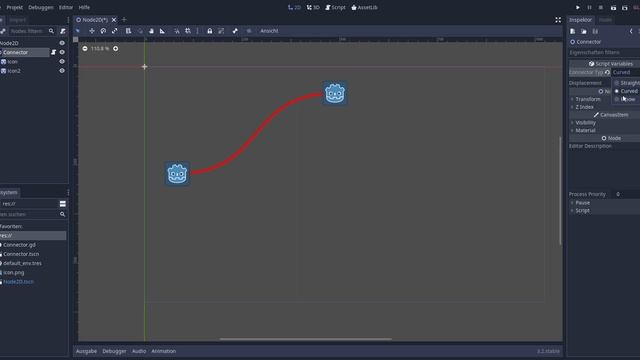Switch to the 3D workspace

313,7
